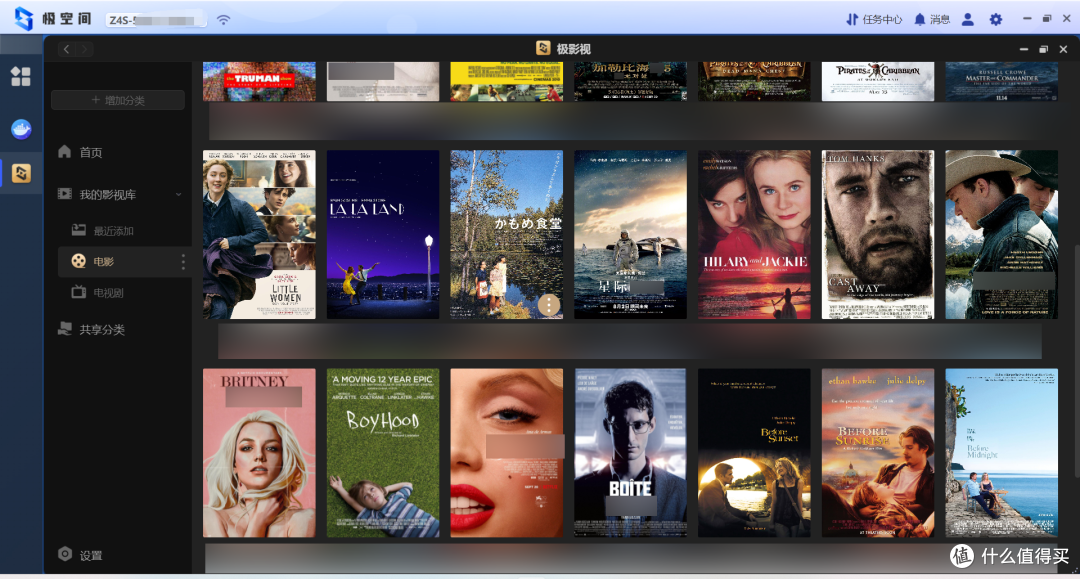Open the 任务中心 task center
1080x579 pixels.
tap(874, 19)
